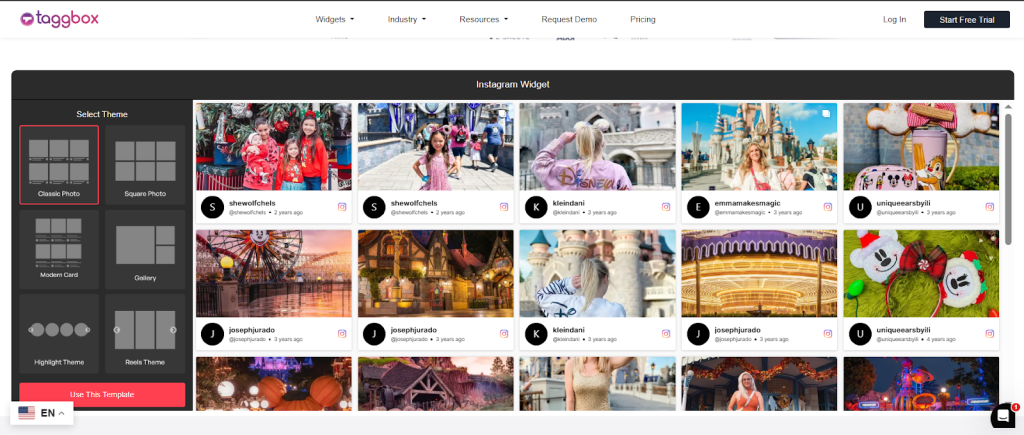Choose the Reels Theme layout
Image resolution: width=1024 pixels, height=435 pixels.
(145, 331)
